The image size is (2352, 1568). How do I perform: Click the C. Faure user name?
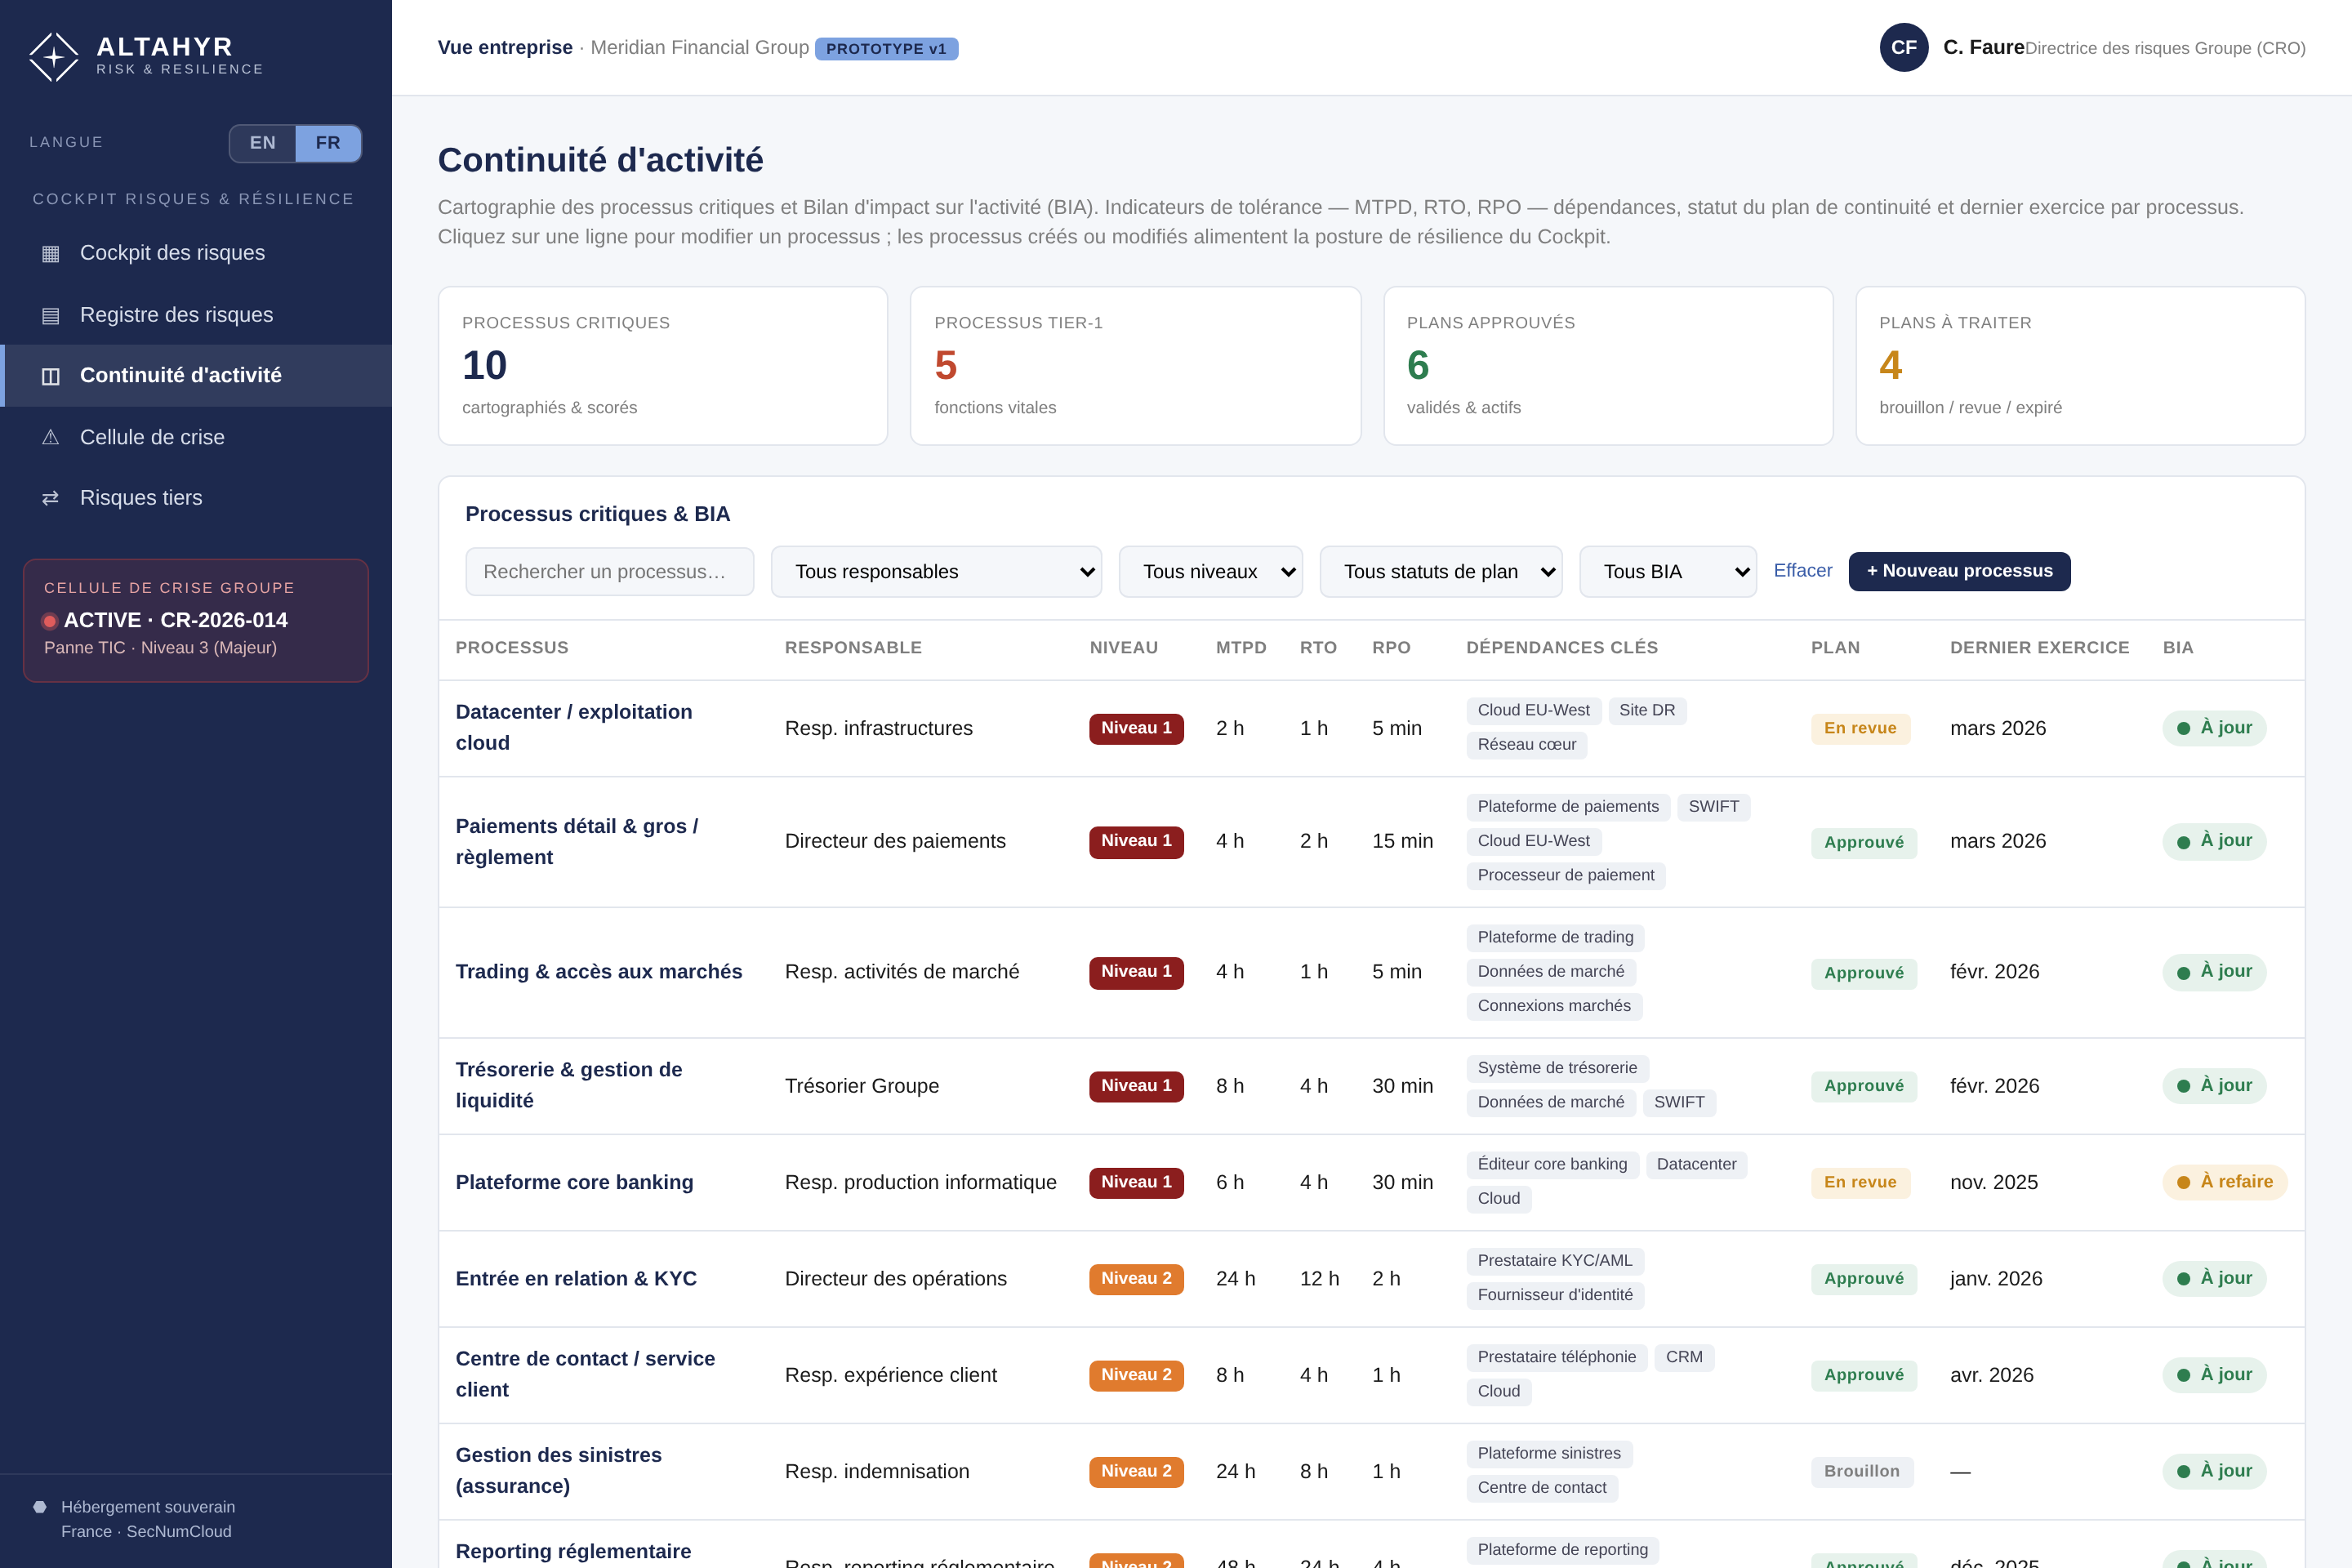tap(1984, 47)
